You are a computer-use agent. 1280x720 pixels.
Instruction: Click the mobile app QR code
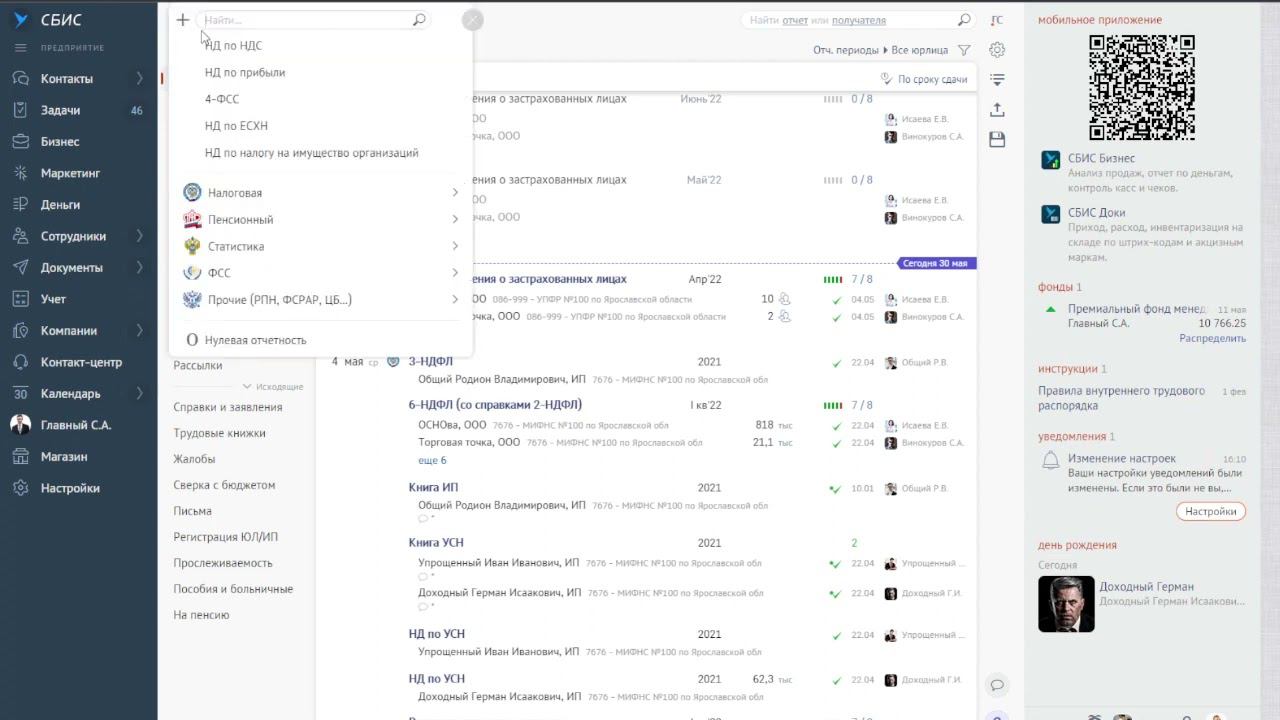tap(1141, 88)
